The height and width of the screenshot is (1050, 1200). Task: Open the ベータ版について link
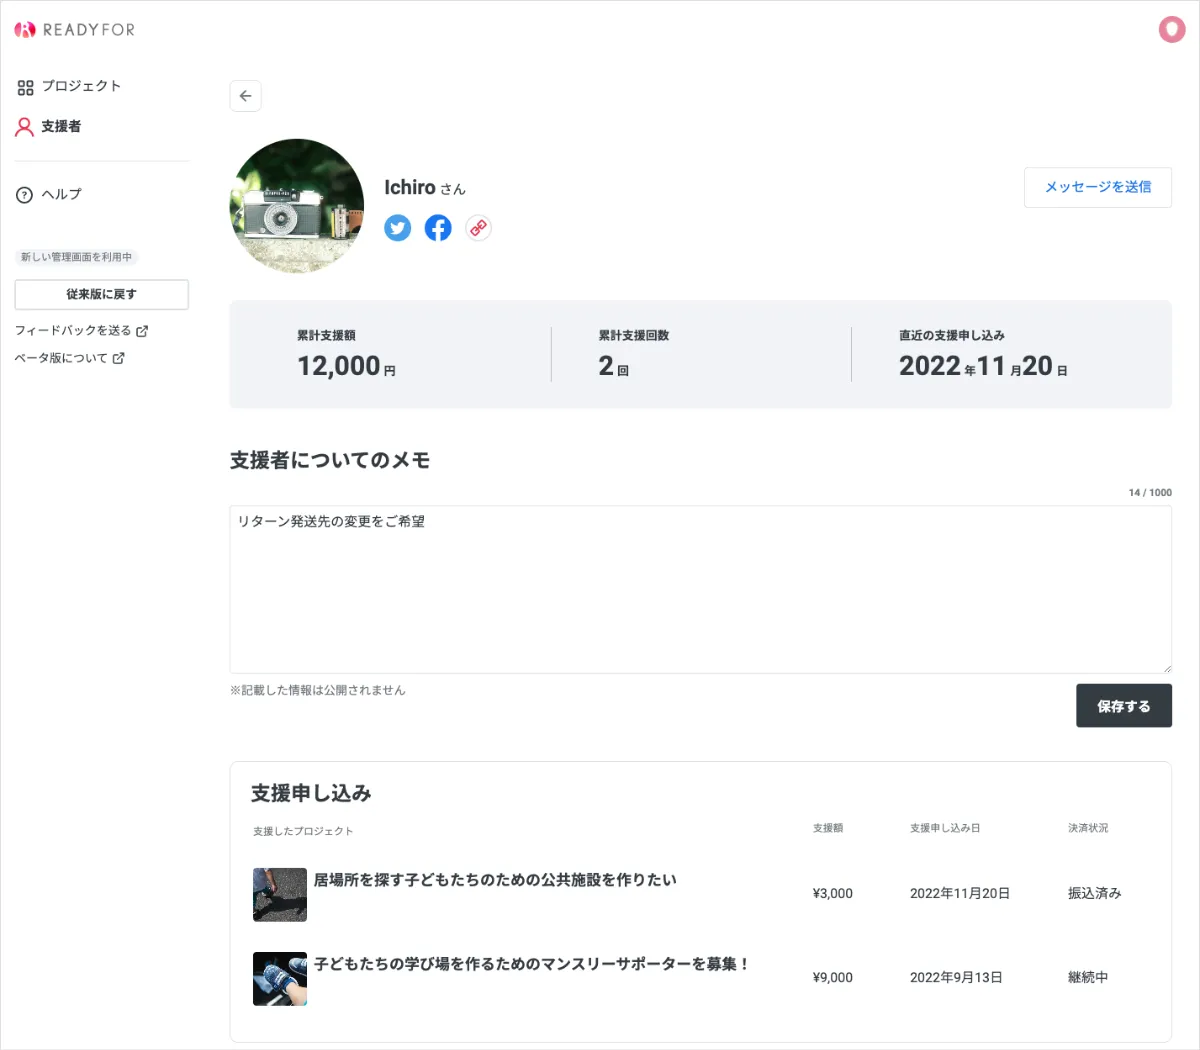62,357
